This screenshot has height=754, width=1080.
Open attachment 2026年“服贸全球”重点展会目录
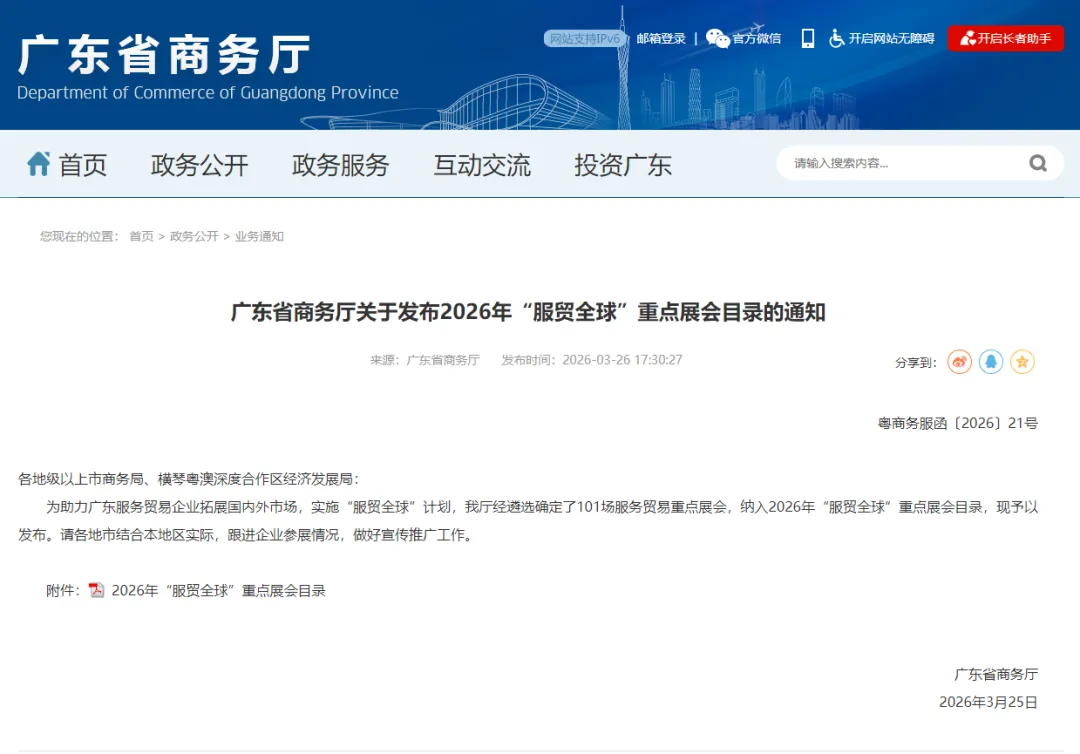coord(218,590)
